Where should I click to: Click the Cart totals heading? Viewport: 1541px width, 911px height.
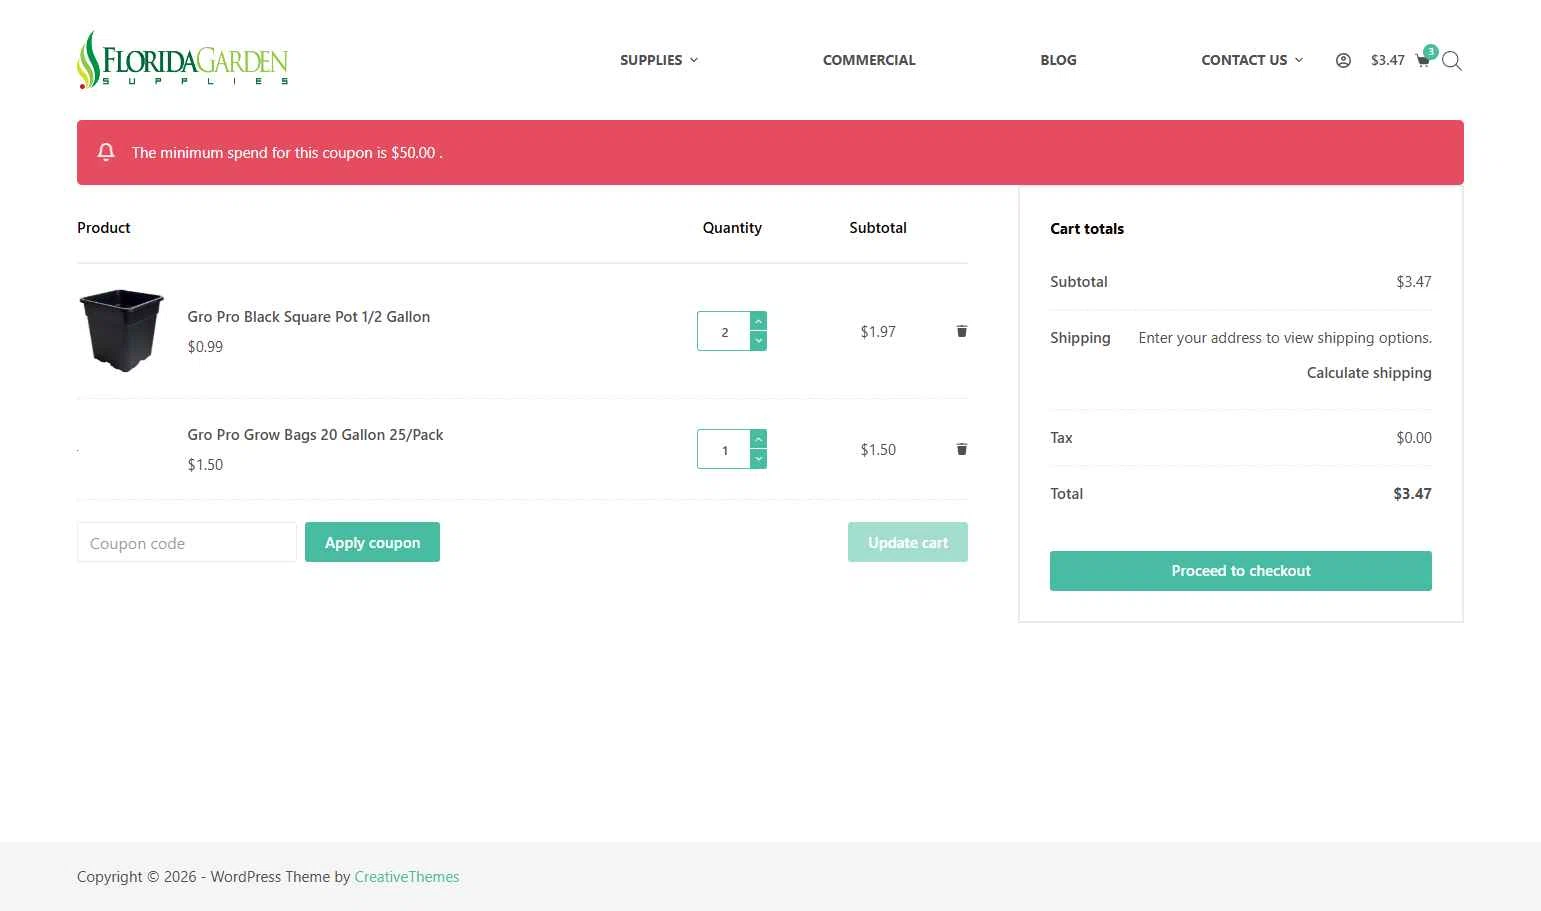[1087, 229]
